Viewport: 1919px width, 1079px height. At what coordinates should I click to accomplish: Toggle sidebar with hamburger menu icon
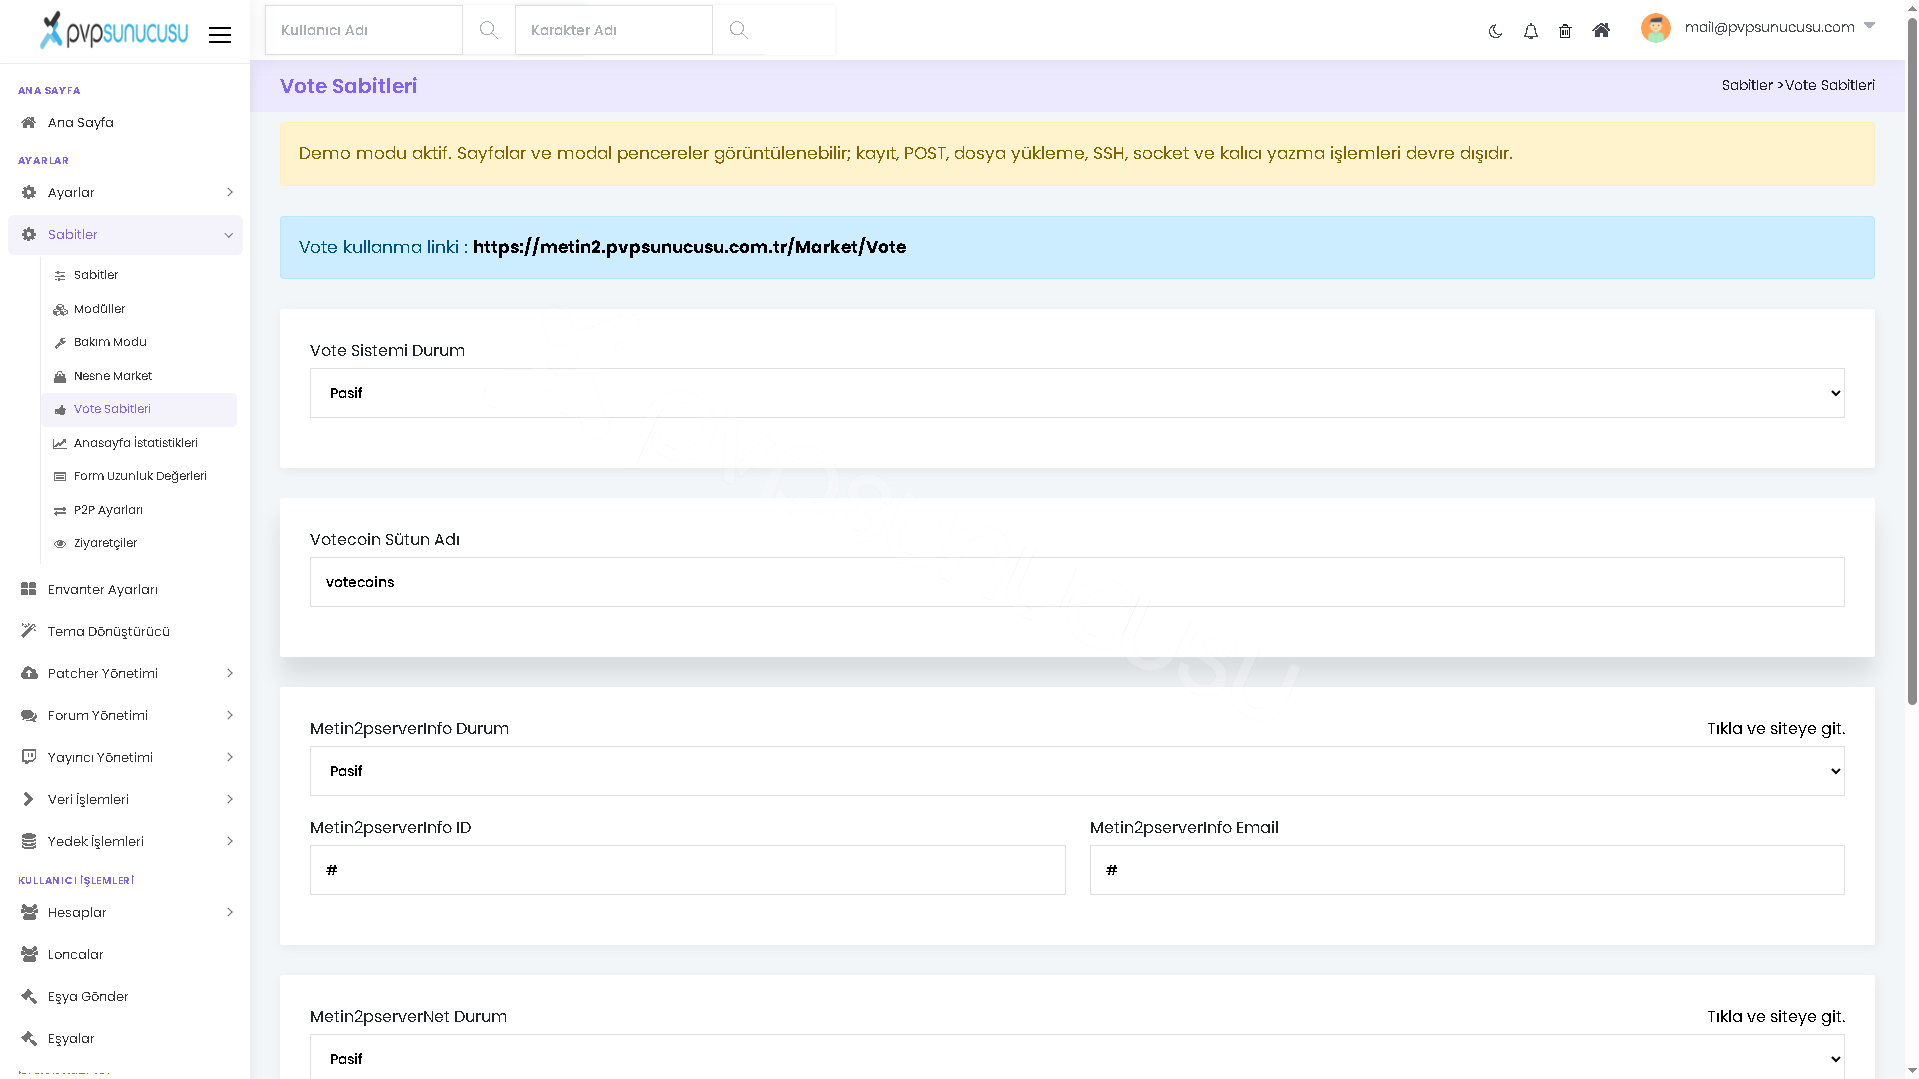click(x=220, y=35)
